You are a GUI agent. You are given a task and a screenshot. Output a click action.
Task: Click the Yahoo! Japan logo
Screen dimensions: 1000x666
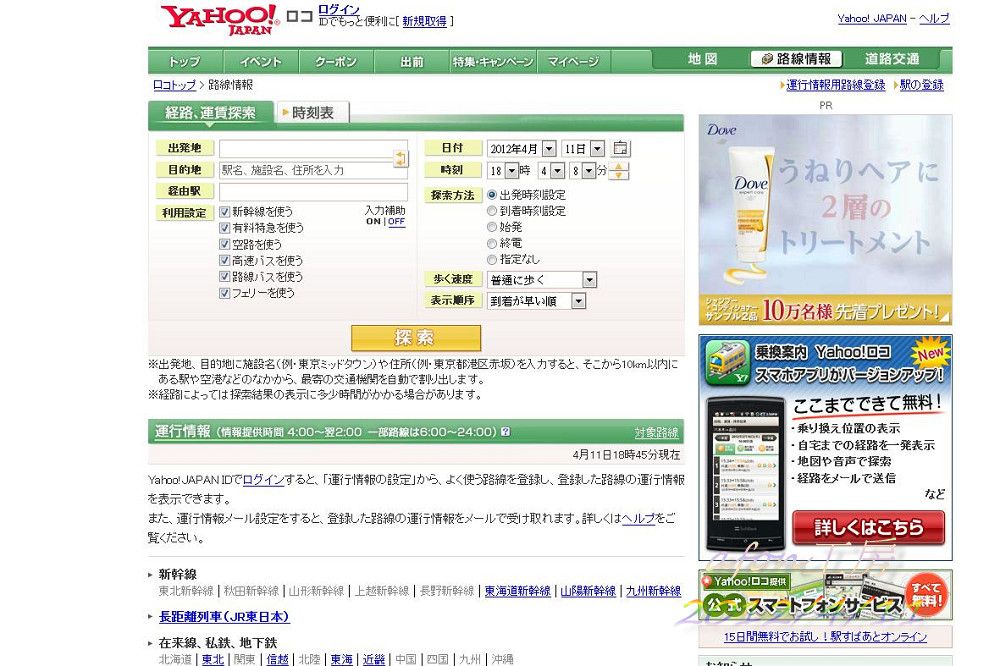[x=218, y=19]
